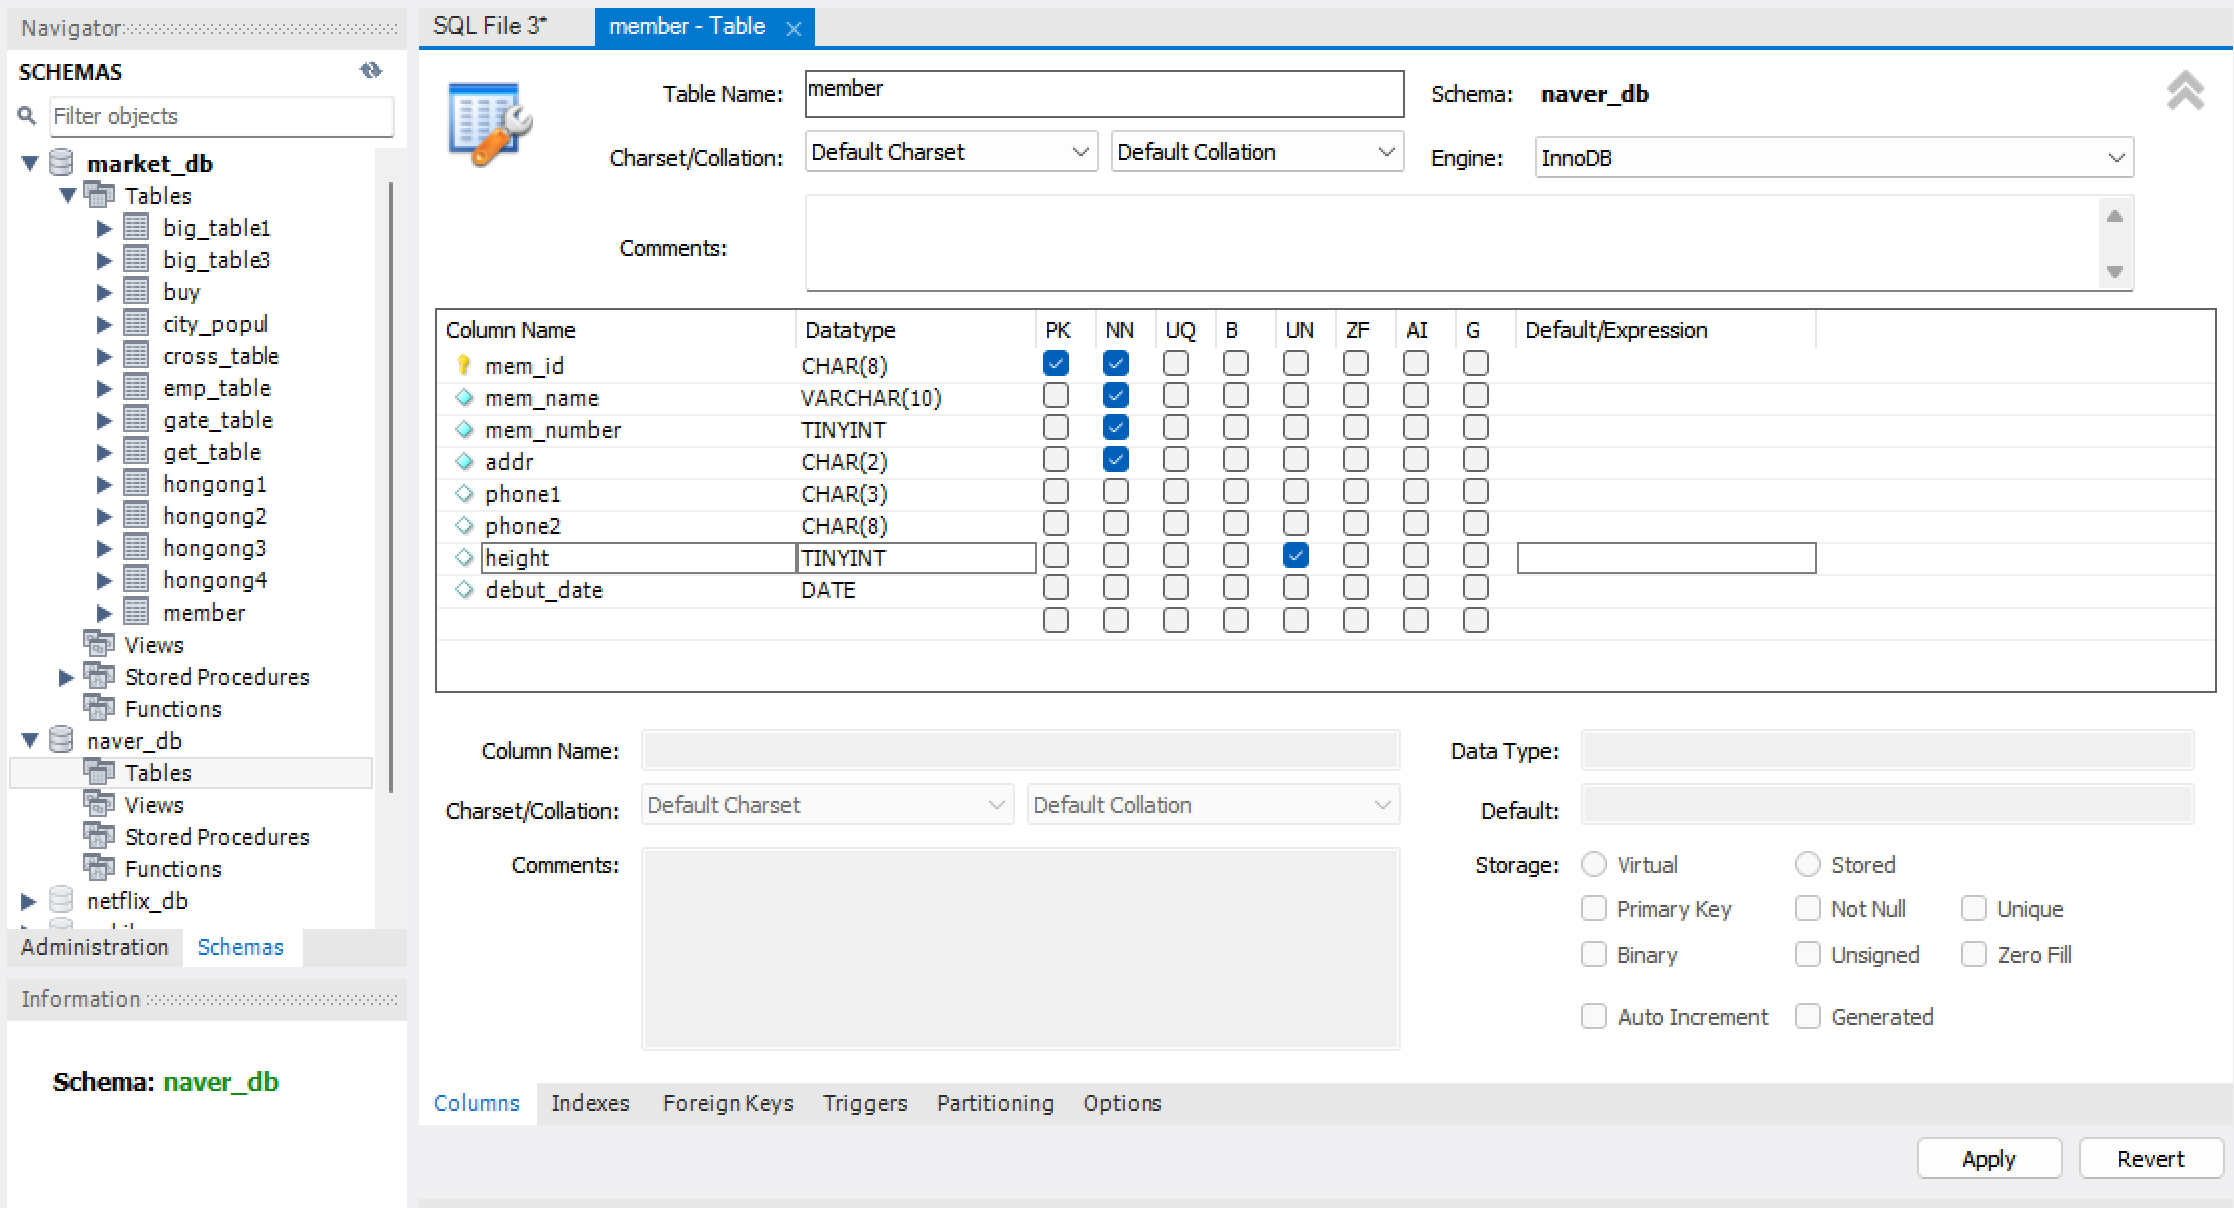Click the market_db database icon
The width and height of the screenshot is (2234, 1208).
click(x=61, y=162)
